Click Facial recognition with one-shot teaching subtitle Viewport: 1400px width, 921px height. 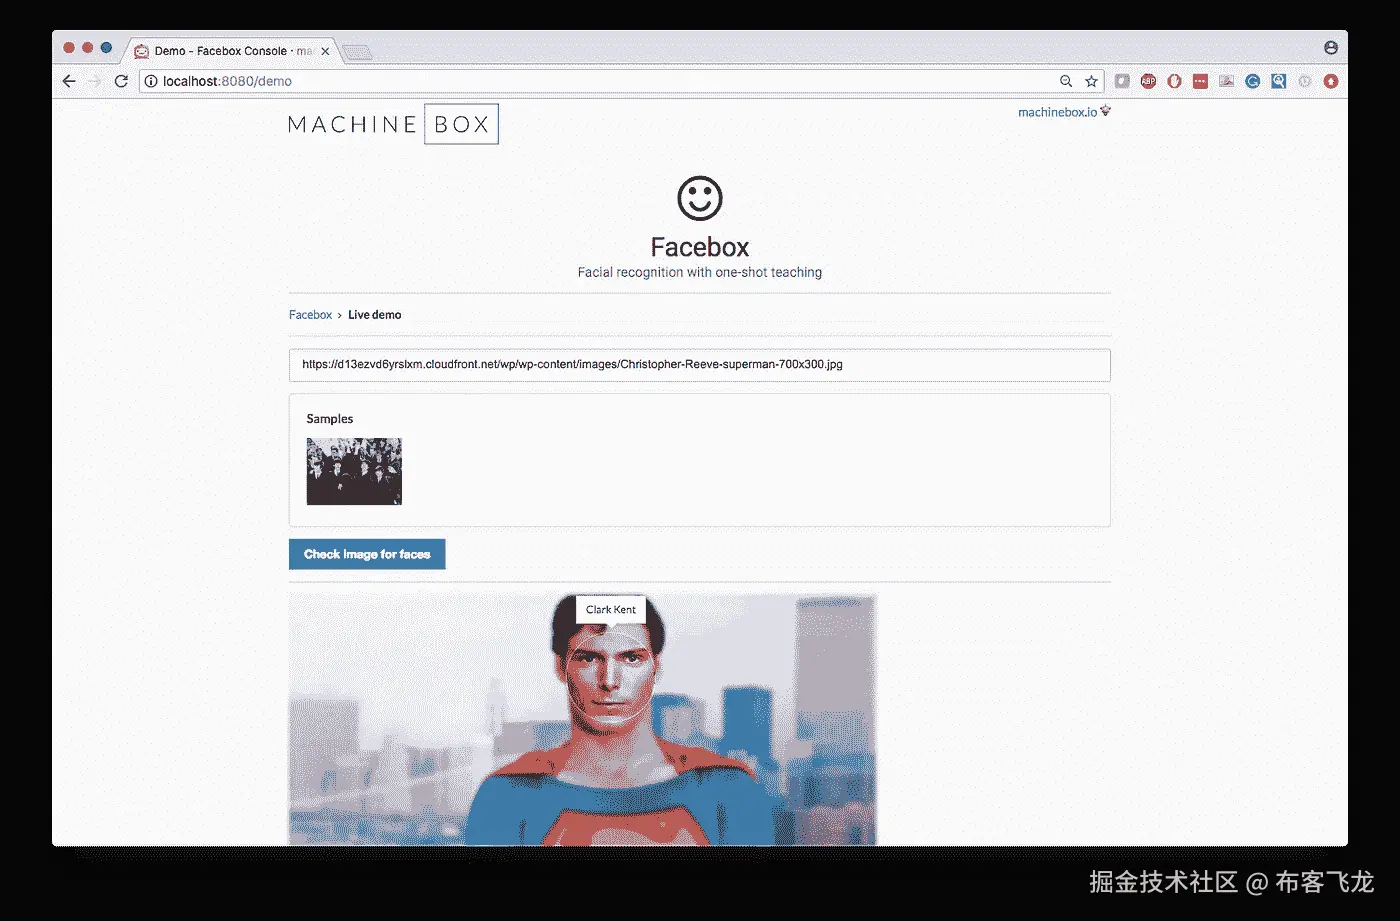pyautogui.click(x=700, y=272)
